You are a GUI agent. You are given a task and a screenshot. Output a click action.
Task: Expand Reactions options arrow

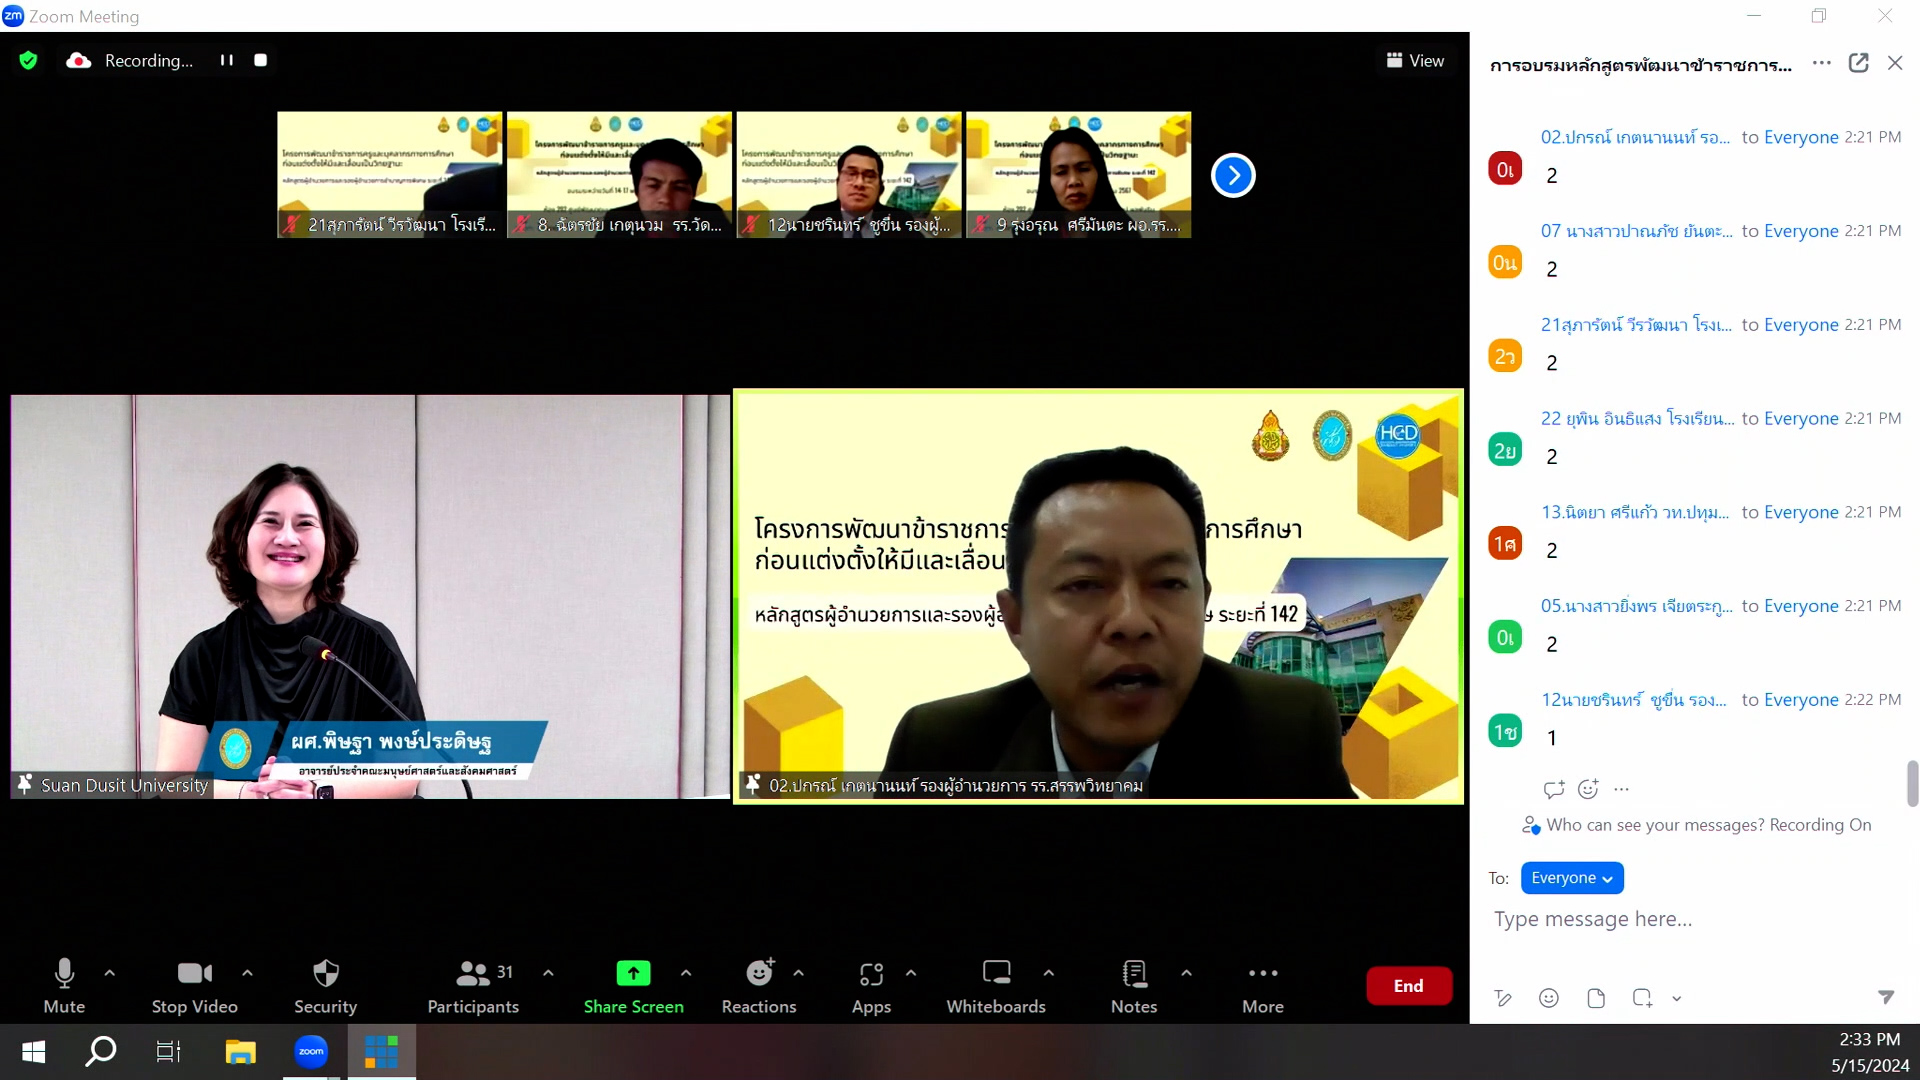799,973
